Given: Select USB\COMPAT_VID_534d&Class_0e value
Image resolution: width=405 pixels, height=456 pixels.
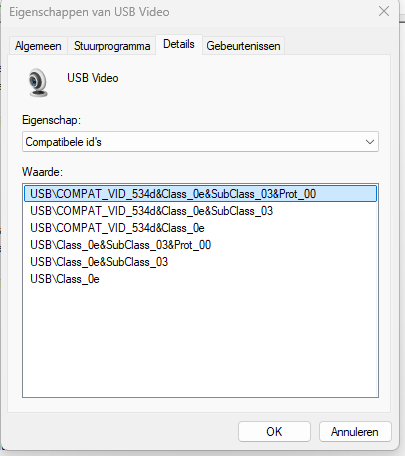Looking at the screenshot, I should [x=117, y=228].
